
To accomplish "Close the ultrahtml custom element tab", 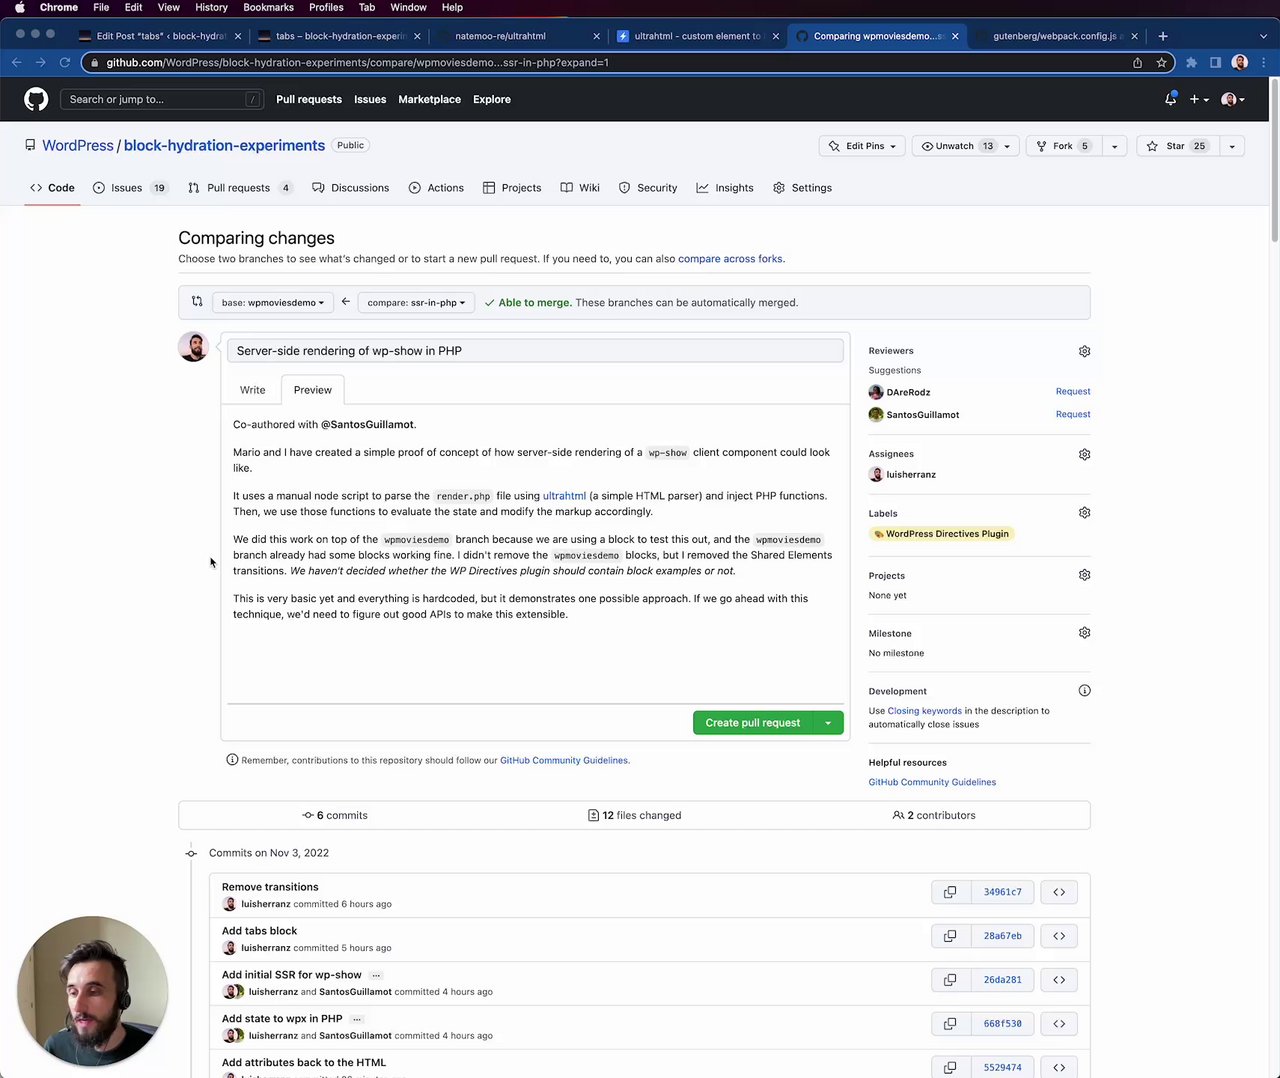I will click(x=775, y=36).
